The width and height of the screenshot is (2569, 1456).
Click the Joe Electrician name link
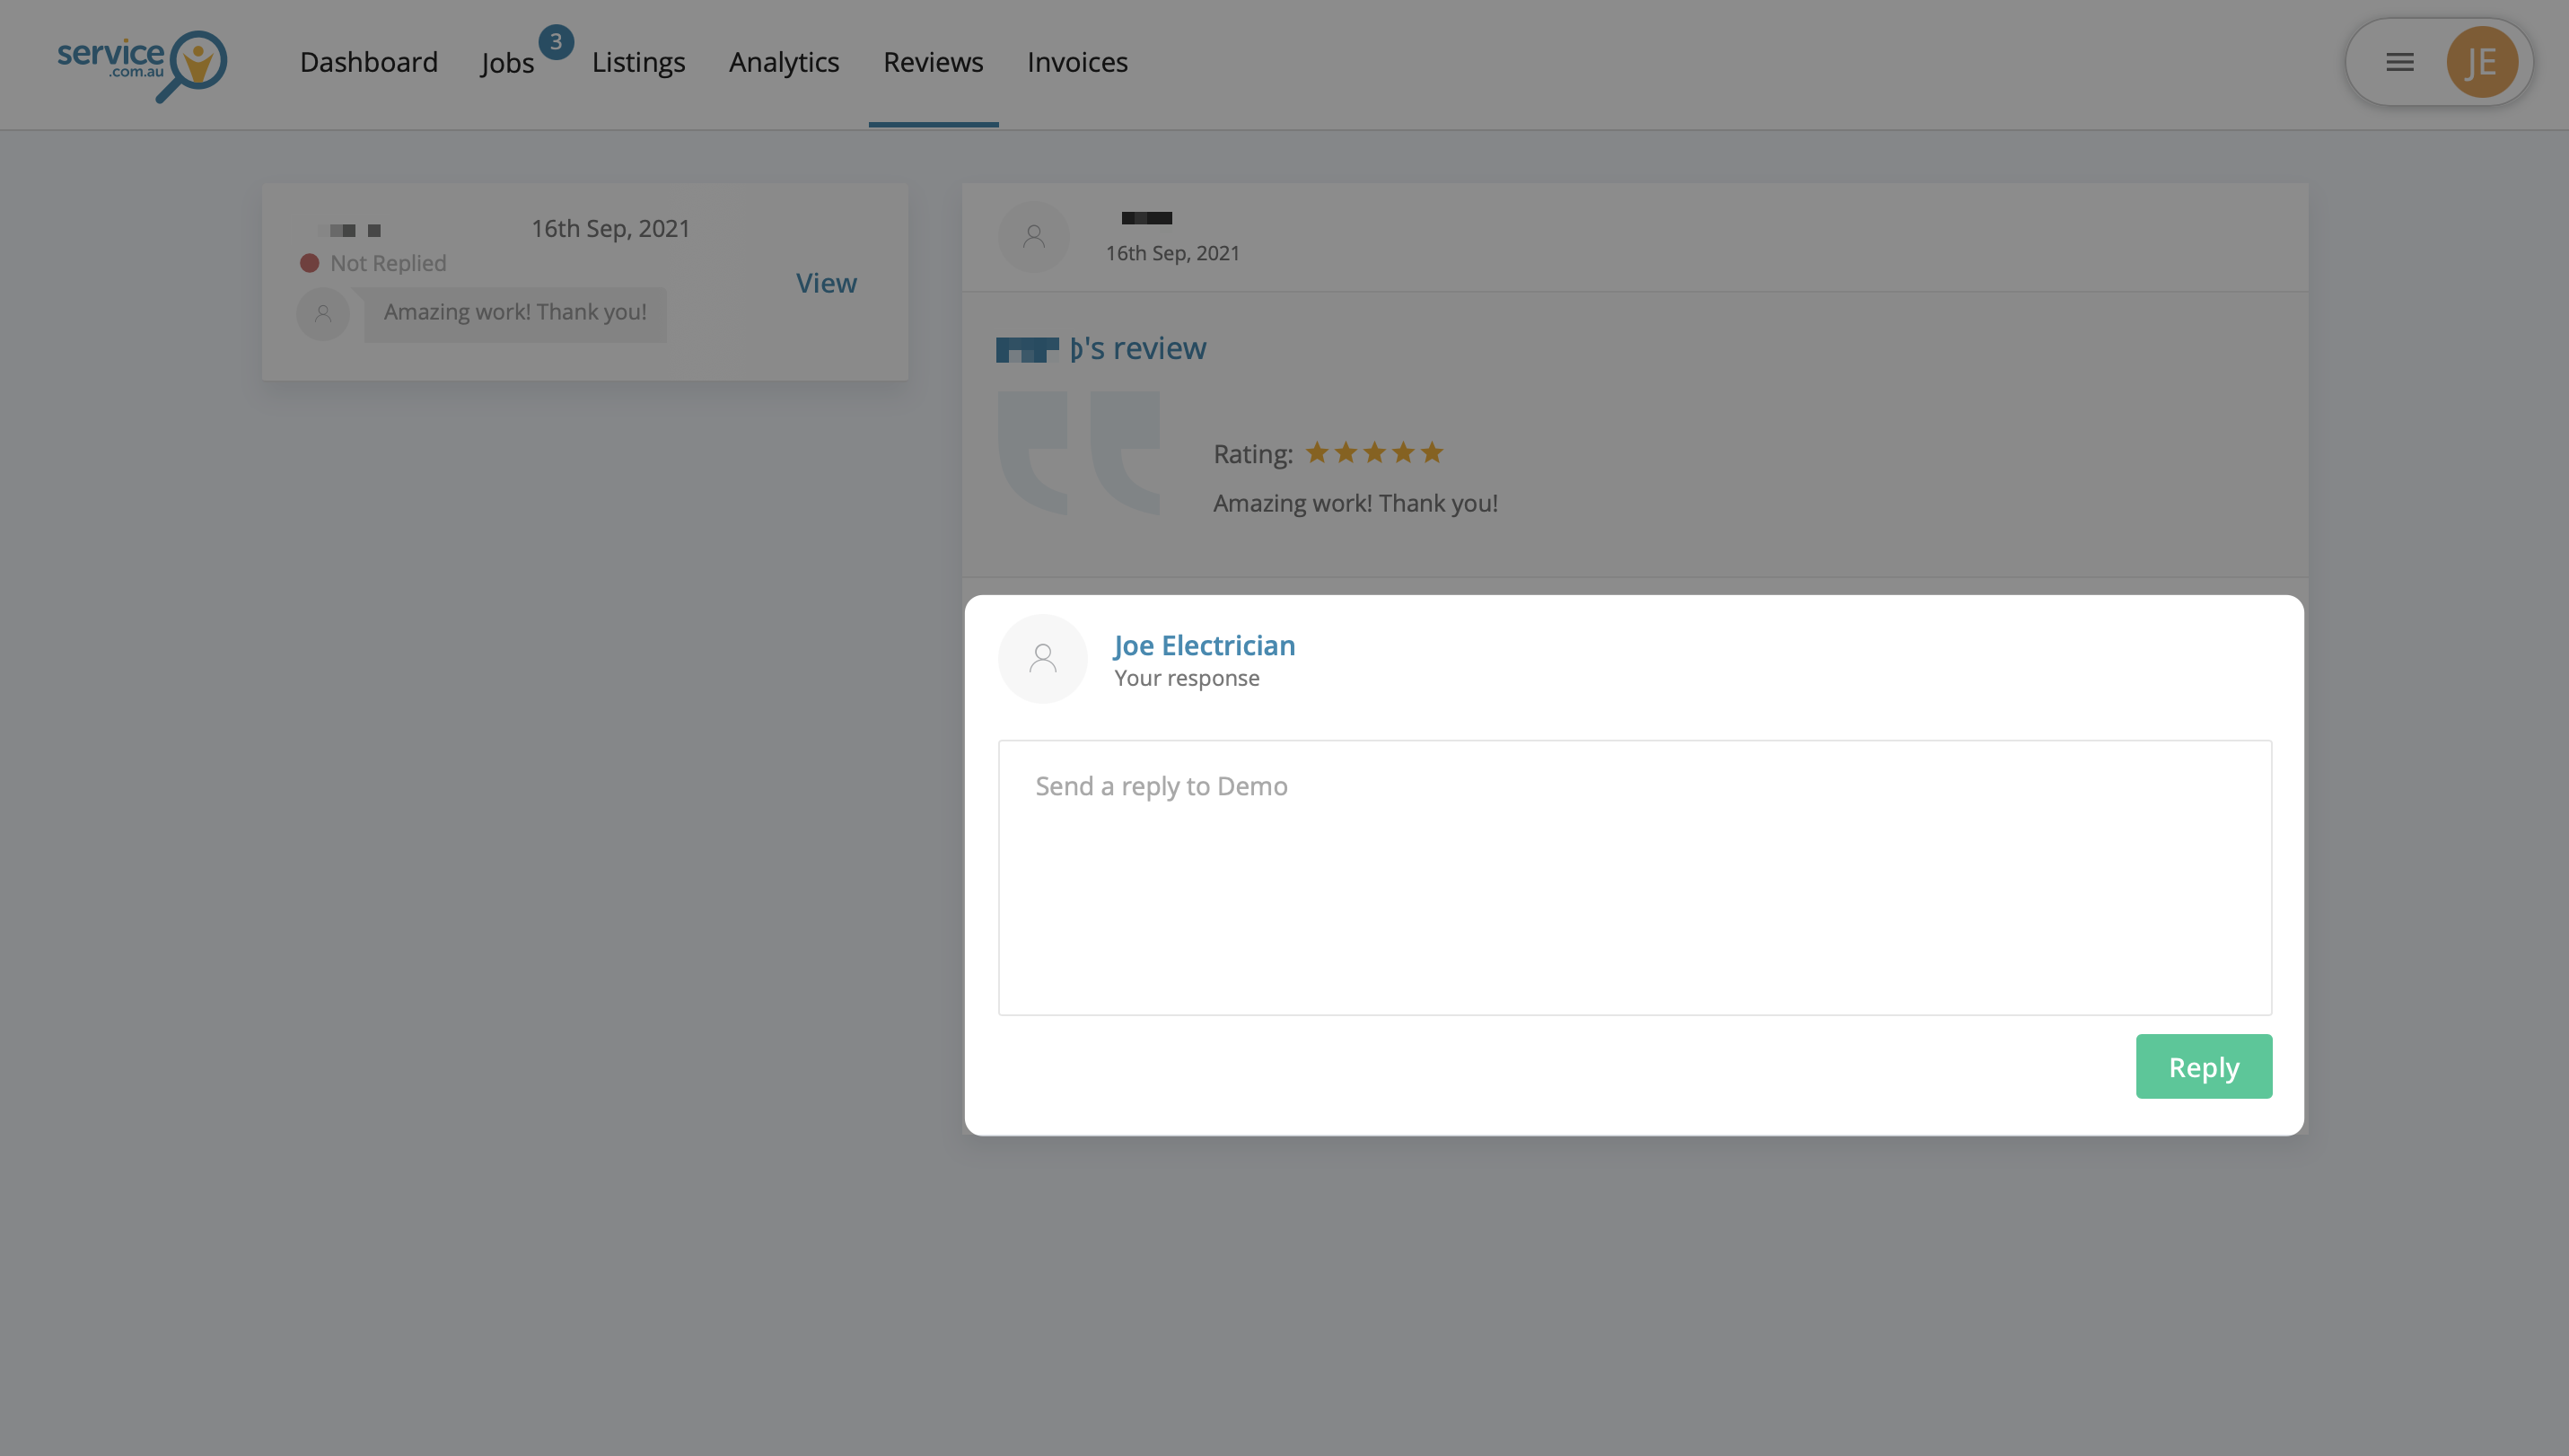pos(1204,645)
